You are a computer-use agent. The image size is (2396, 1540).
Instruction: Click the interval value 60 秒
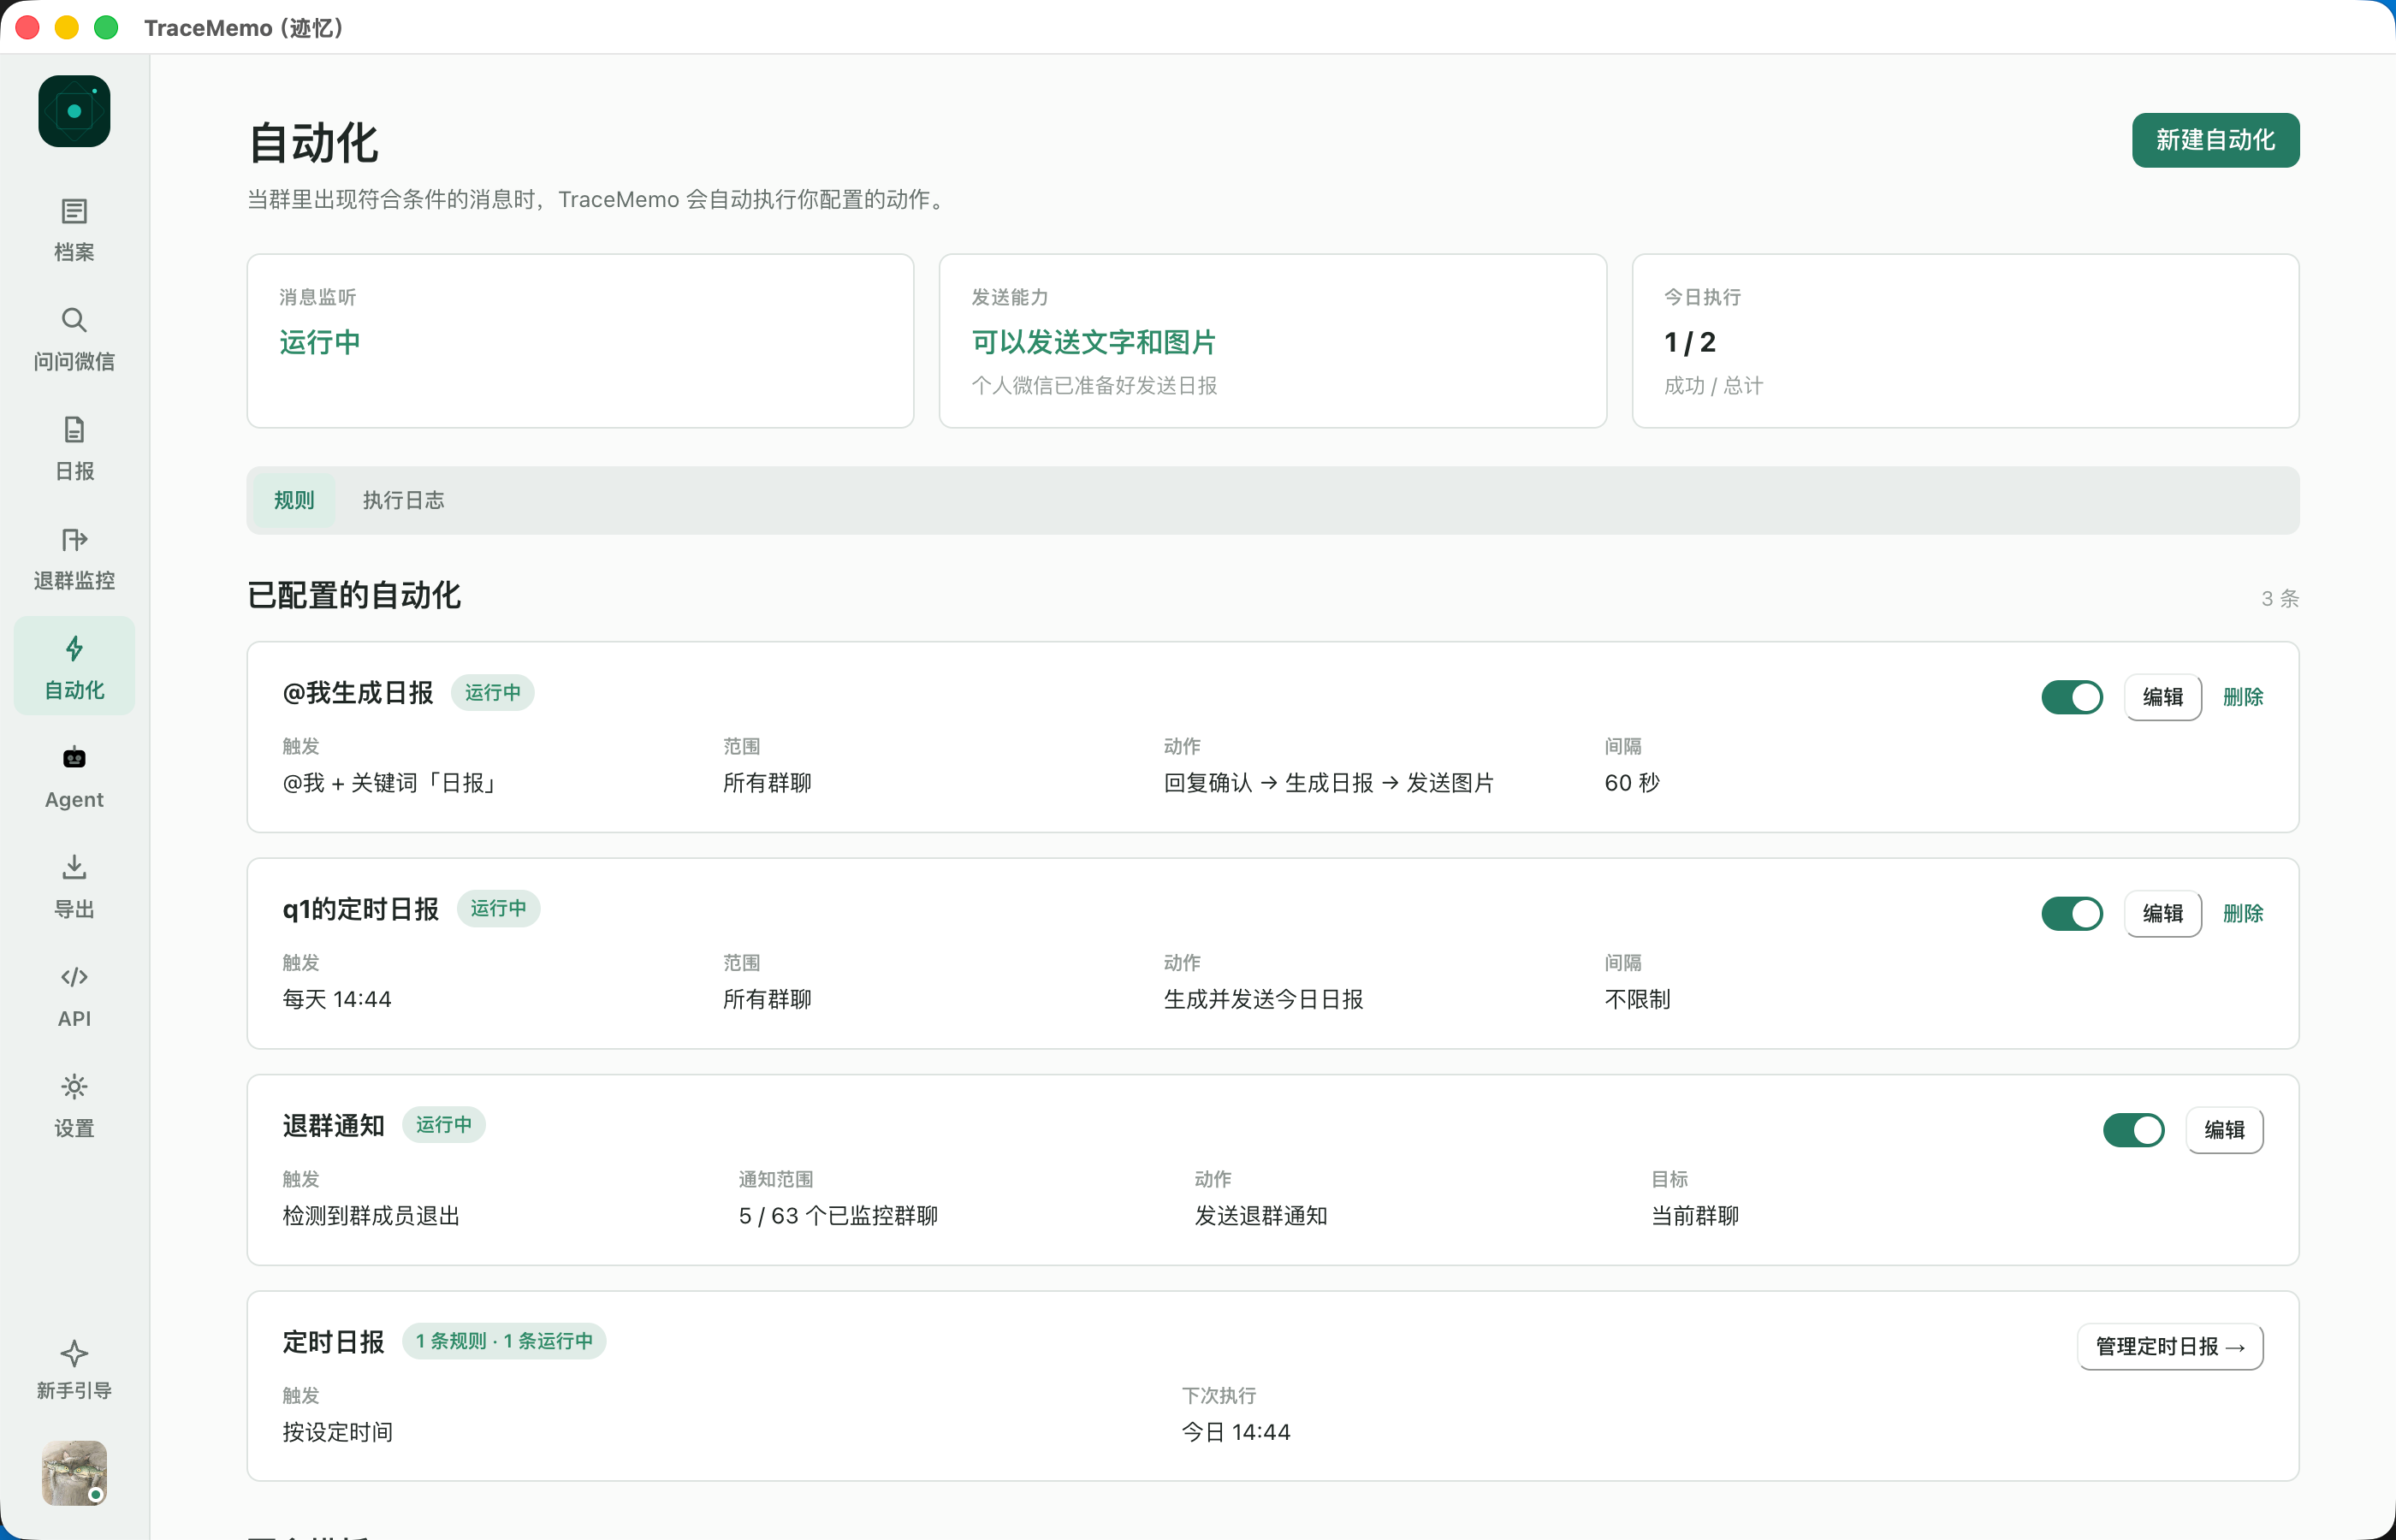pos(1632,783)
